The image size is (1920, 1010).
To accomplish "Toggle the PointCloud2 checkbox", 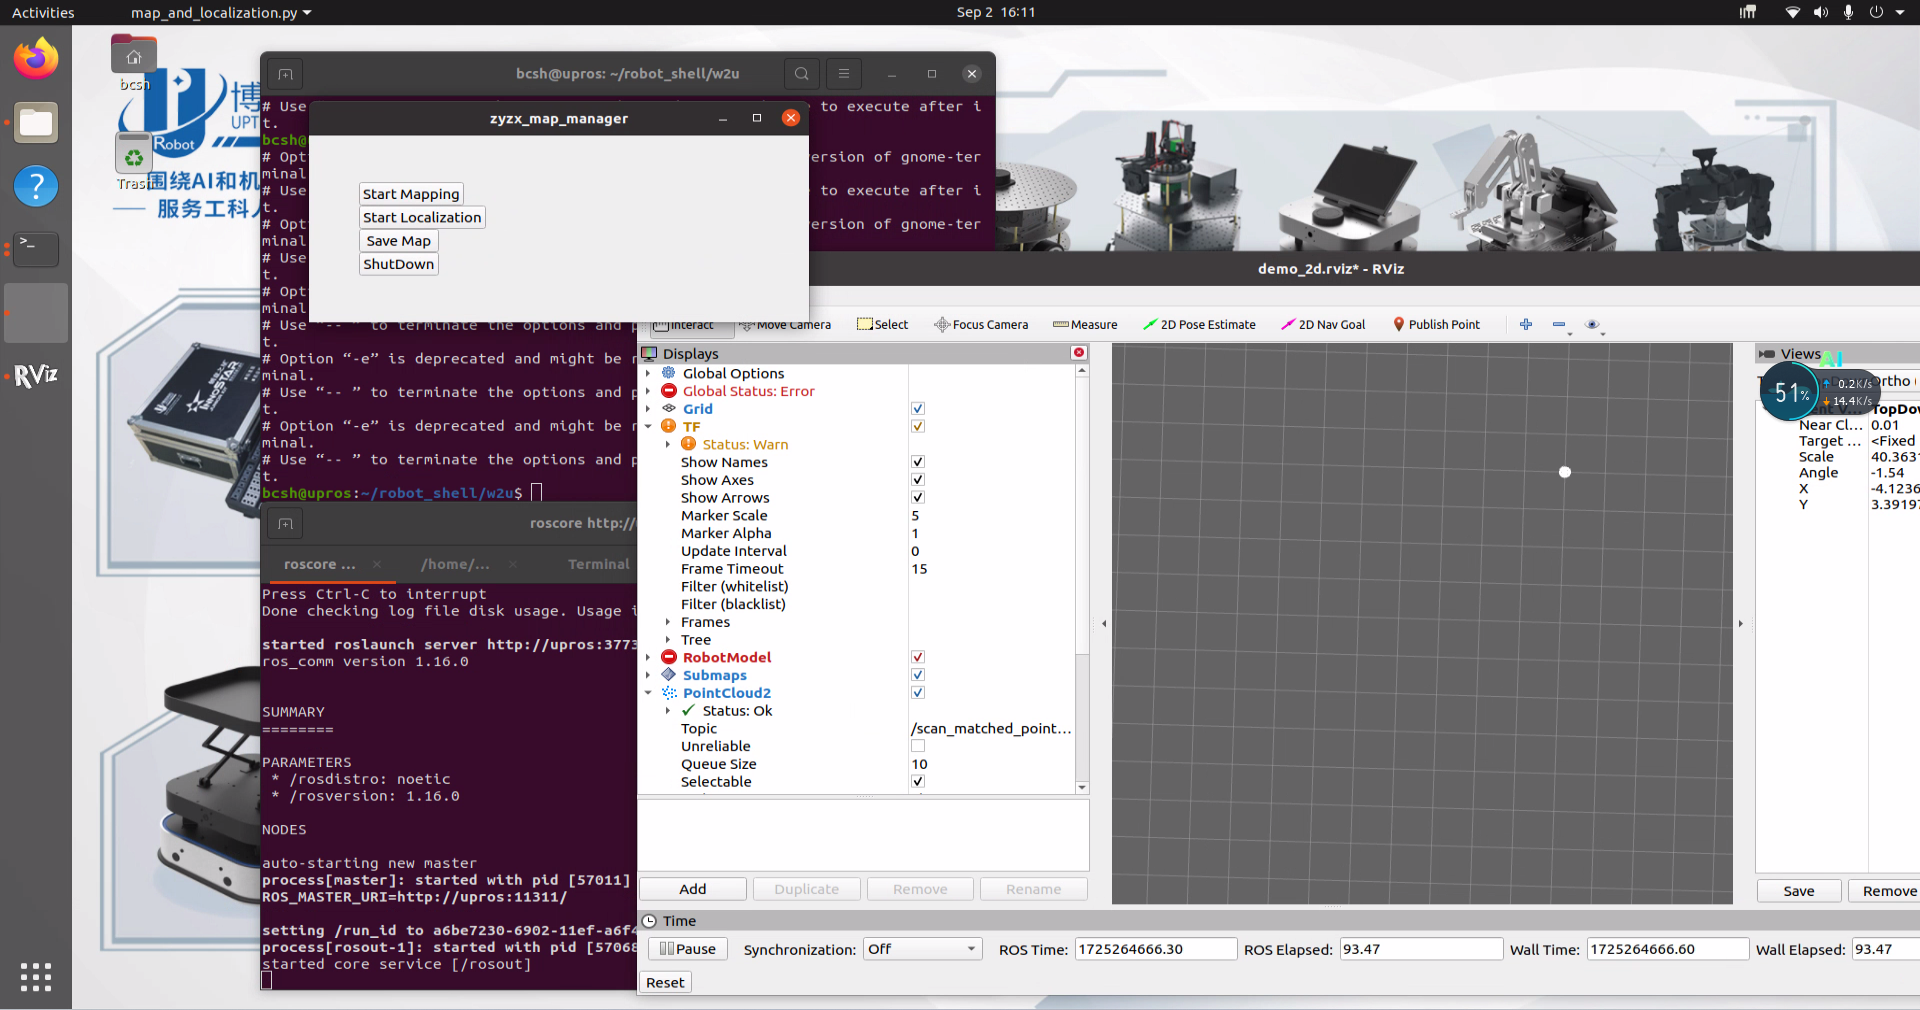I will [918, 693].
